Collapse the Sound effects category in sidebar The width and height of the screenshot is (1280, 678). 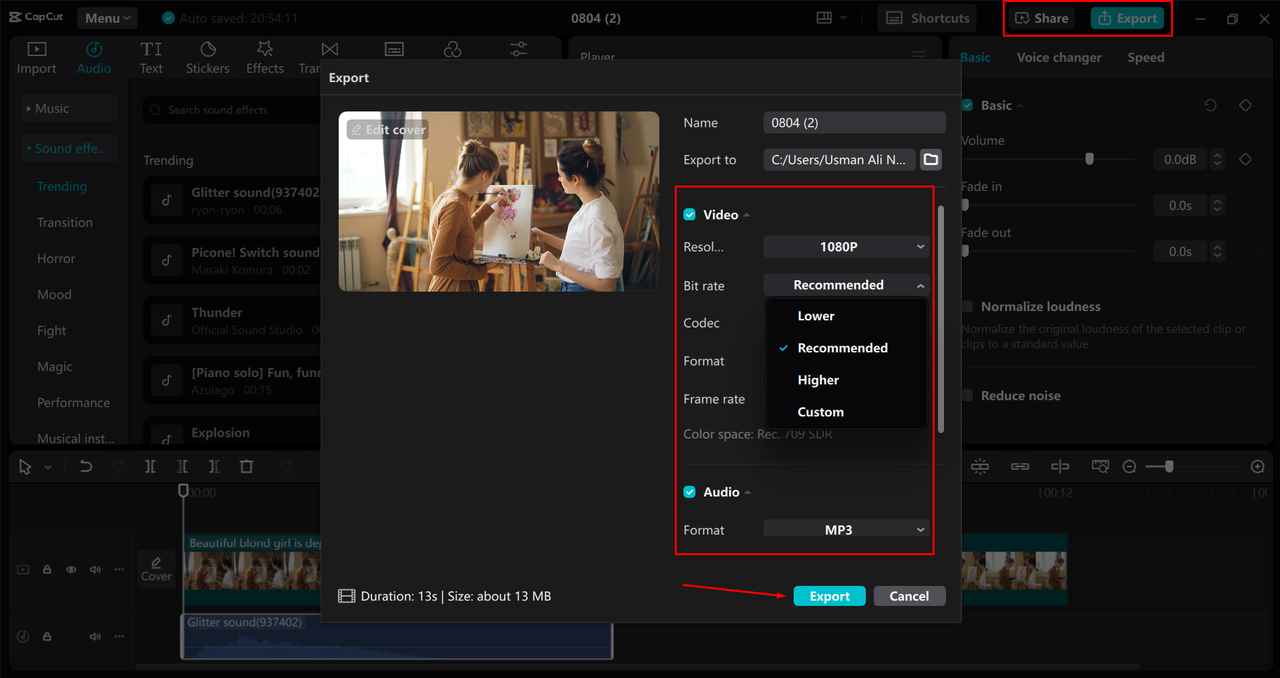pos(69,148)
